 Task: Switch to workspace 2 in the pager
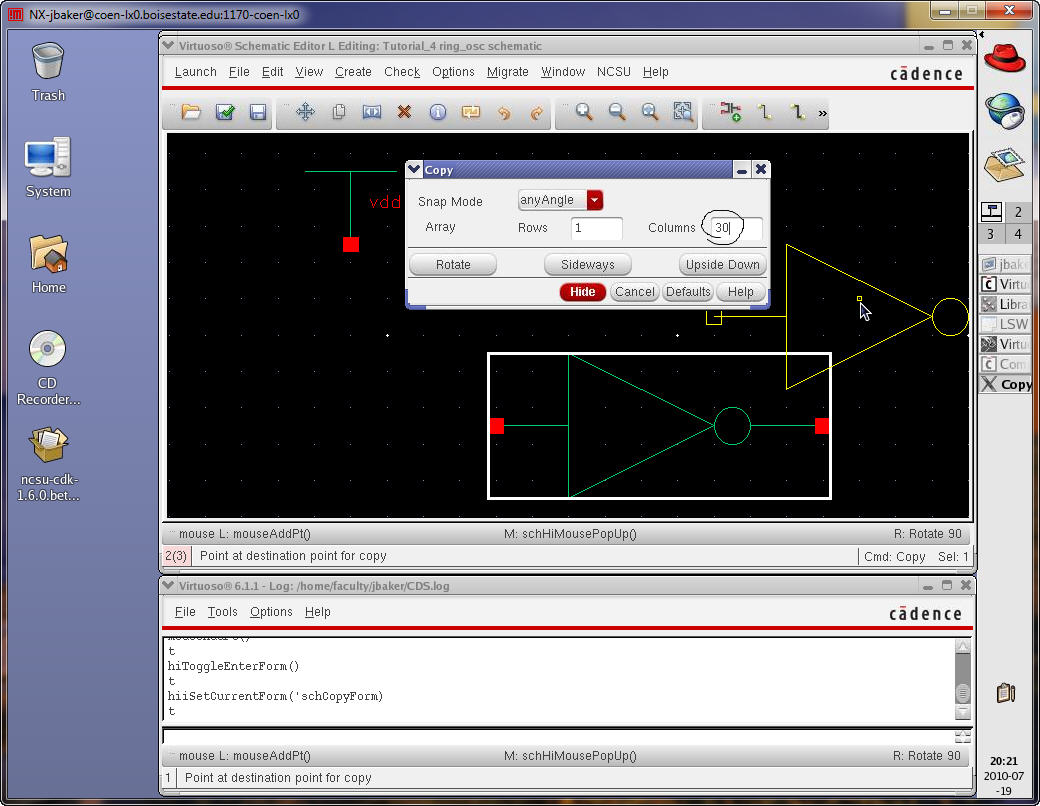pos(1018,212)
